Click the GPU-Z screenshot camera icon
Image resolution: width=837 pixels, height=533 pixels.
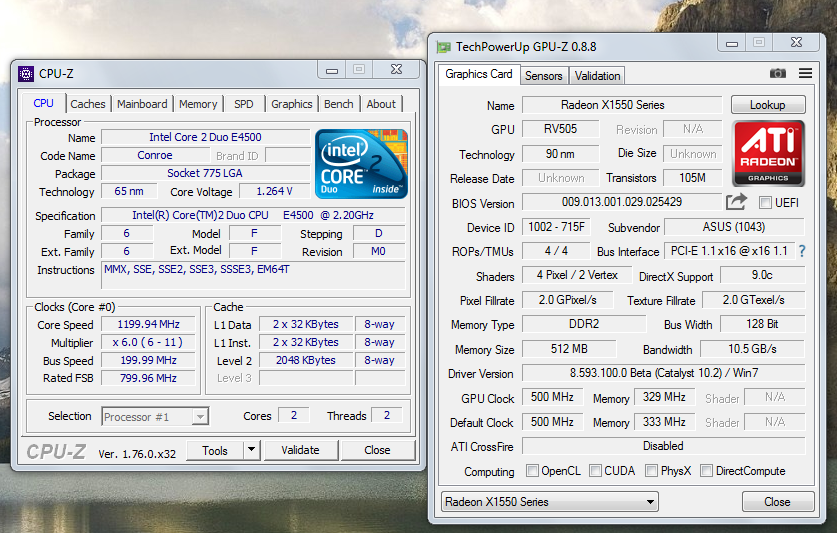tap(778, 74)
